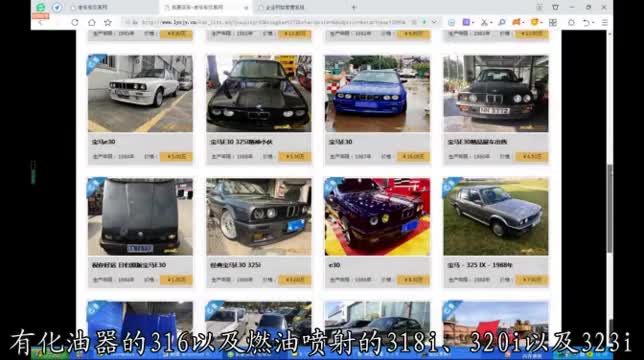Click the light blue icon right of address bar

451,23
